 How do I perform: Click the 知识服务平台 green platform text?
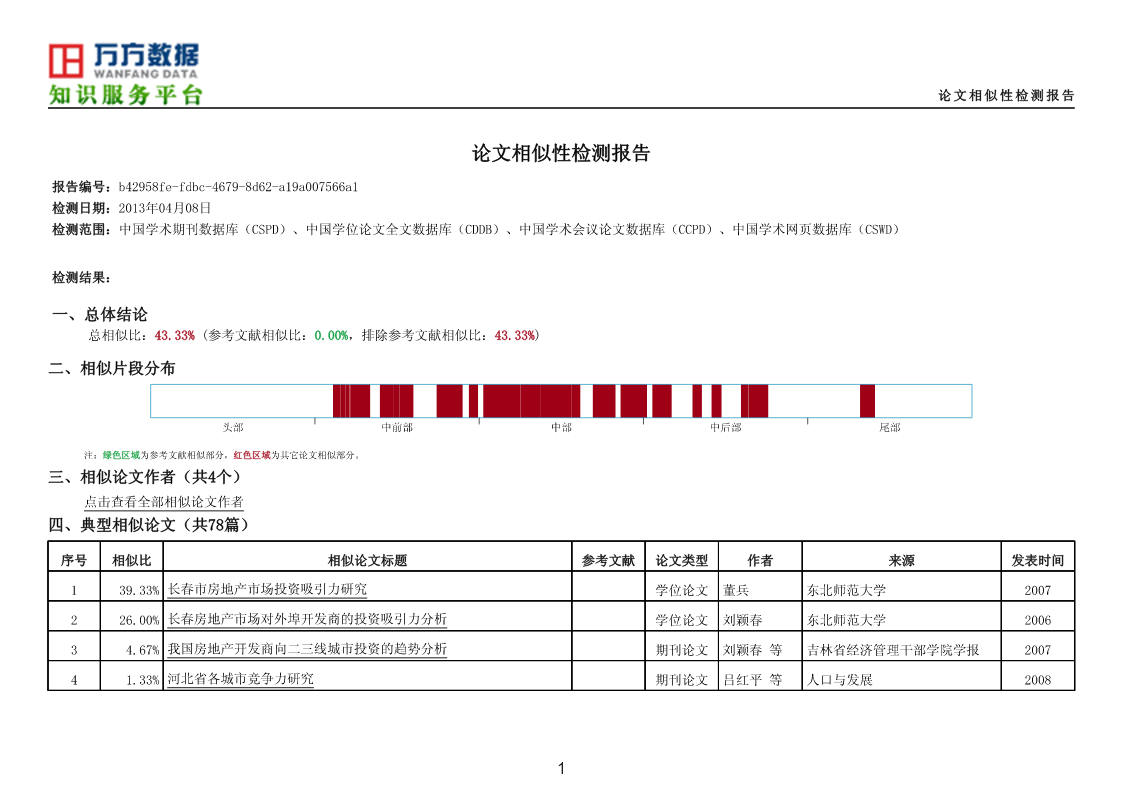pos(126,95)
